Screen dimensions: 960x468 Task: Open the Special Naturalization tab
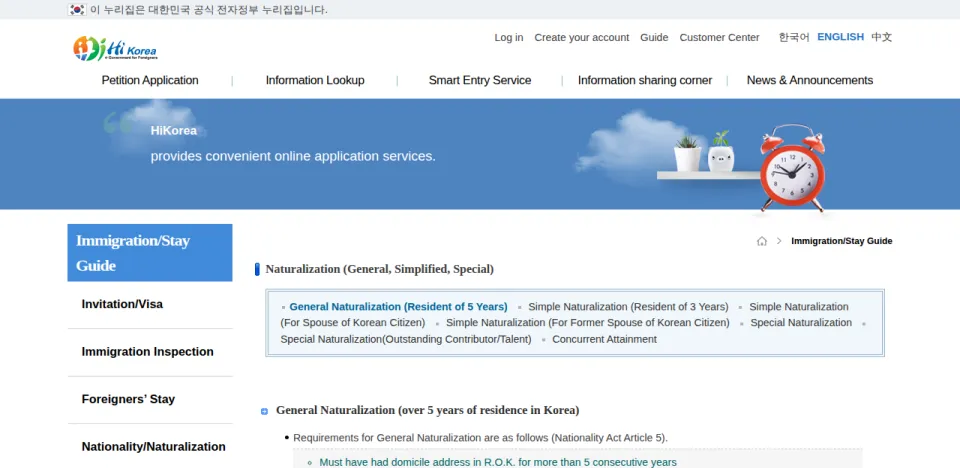coord(801,322)
